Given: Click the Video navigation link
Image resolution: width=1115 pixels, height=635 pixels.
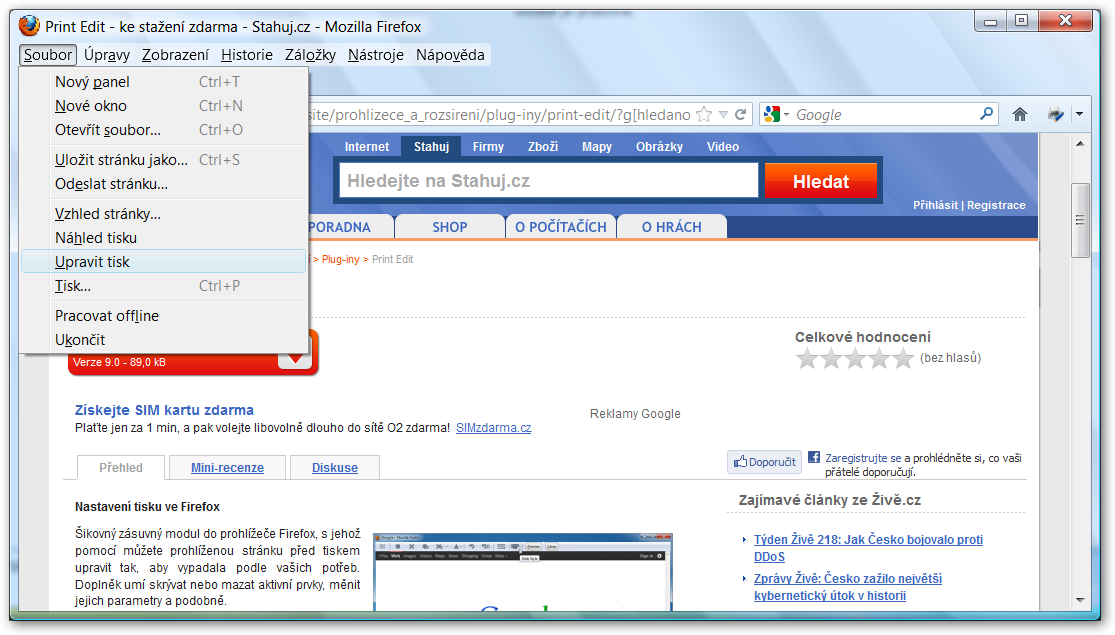Looking at the screenshot, I should [722, 146].
